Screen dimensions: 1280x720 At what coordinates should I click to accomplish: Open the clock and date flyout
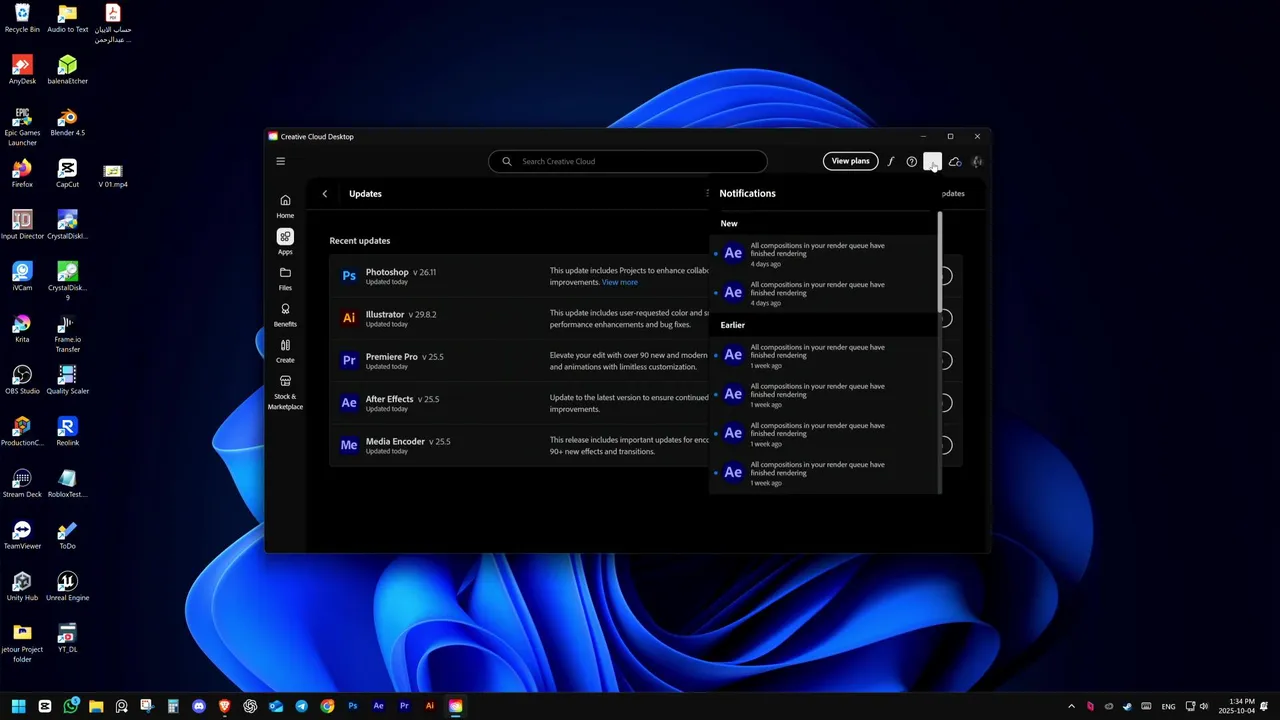(x=1237, y=706)
